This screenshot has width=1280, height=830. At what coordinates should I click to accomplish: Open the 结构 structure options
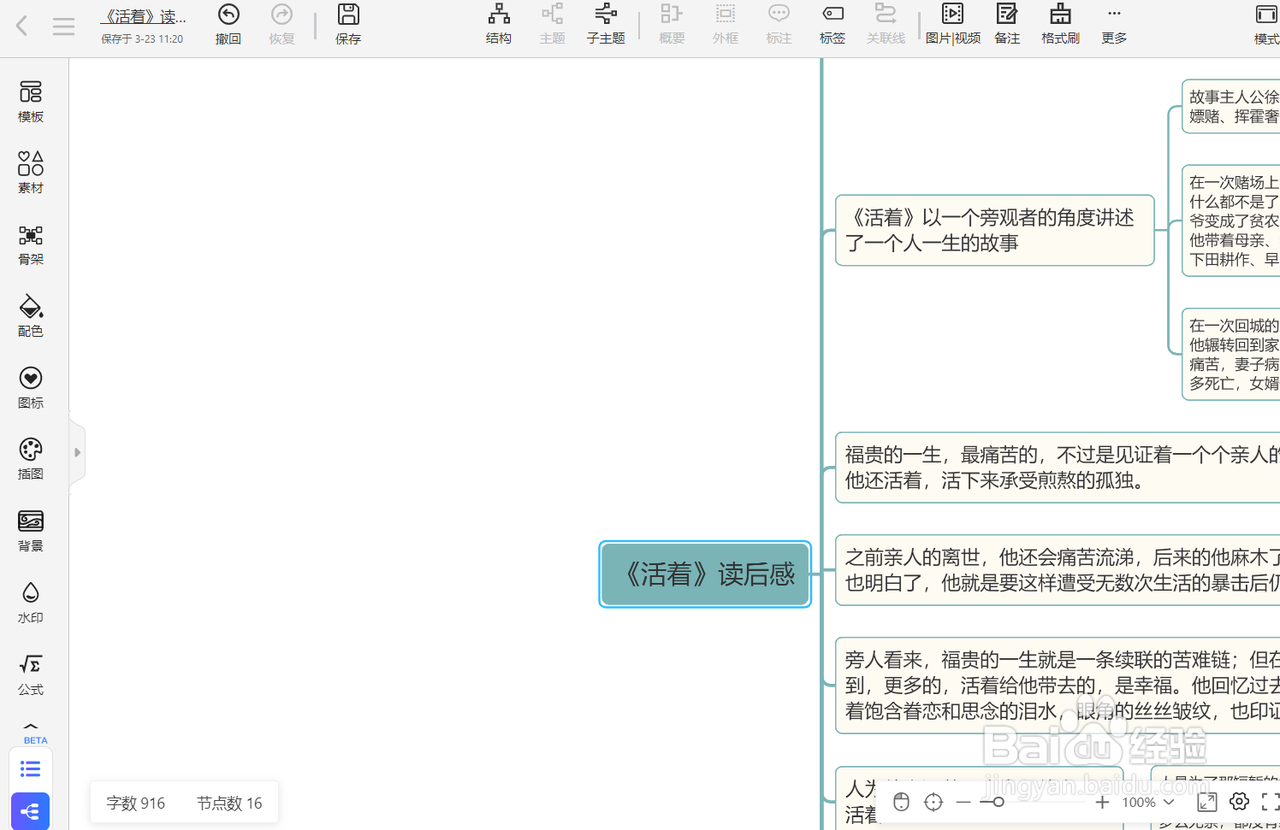coord(499,25)
